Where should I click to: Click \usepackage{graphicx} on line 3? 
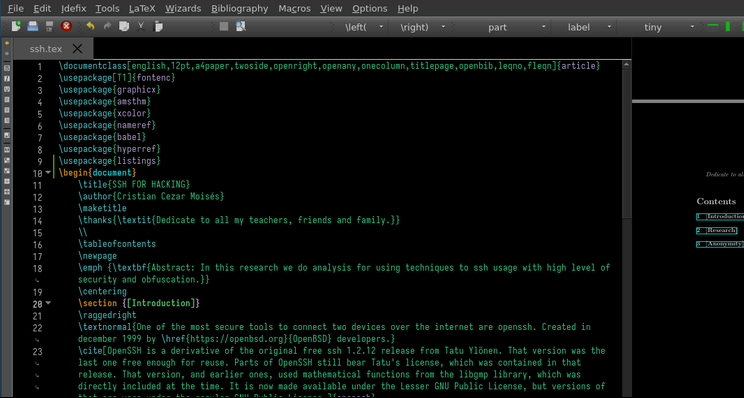110,90
